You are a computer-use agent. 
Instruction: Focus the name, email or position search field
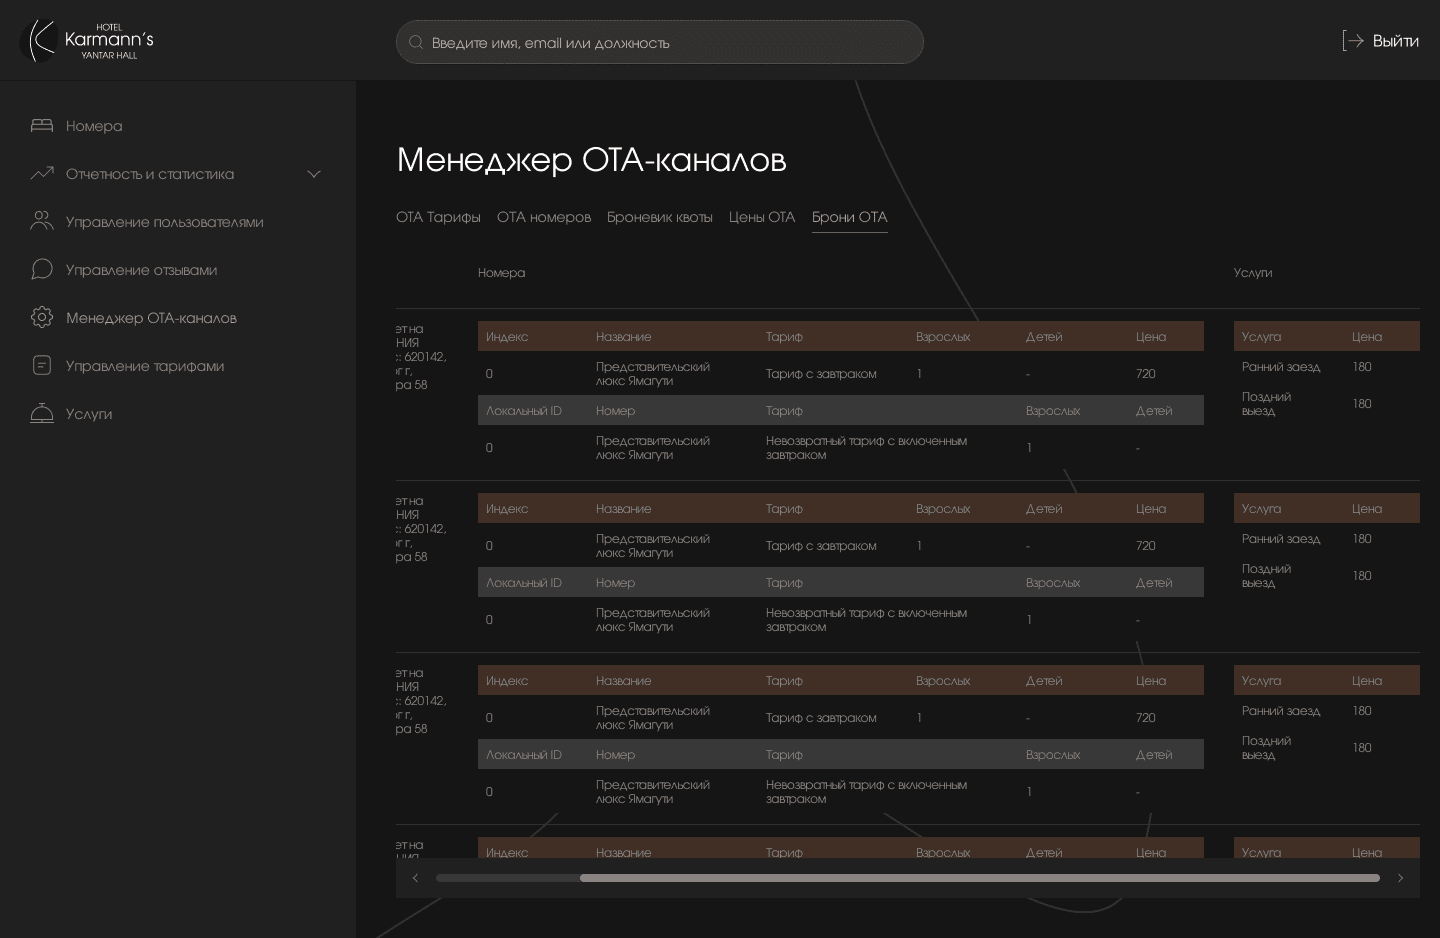tap(670, 43)
